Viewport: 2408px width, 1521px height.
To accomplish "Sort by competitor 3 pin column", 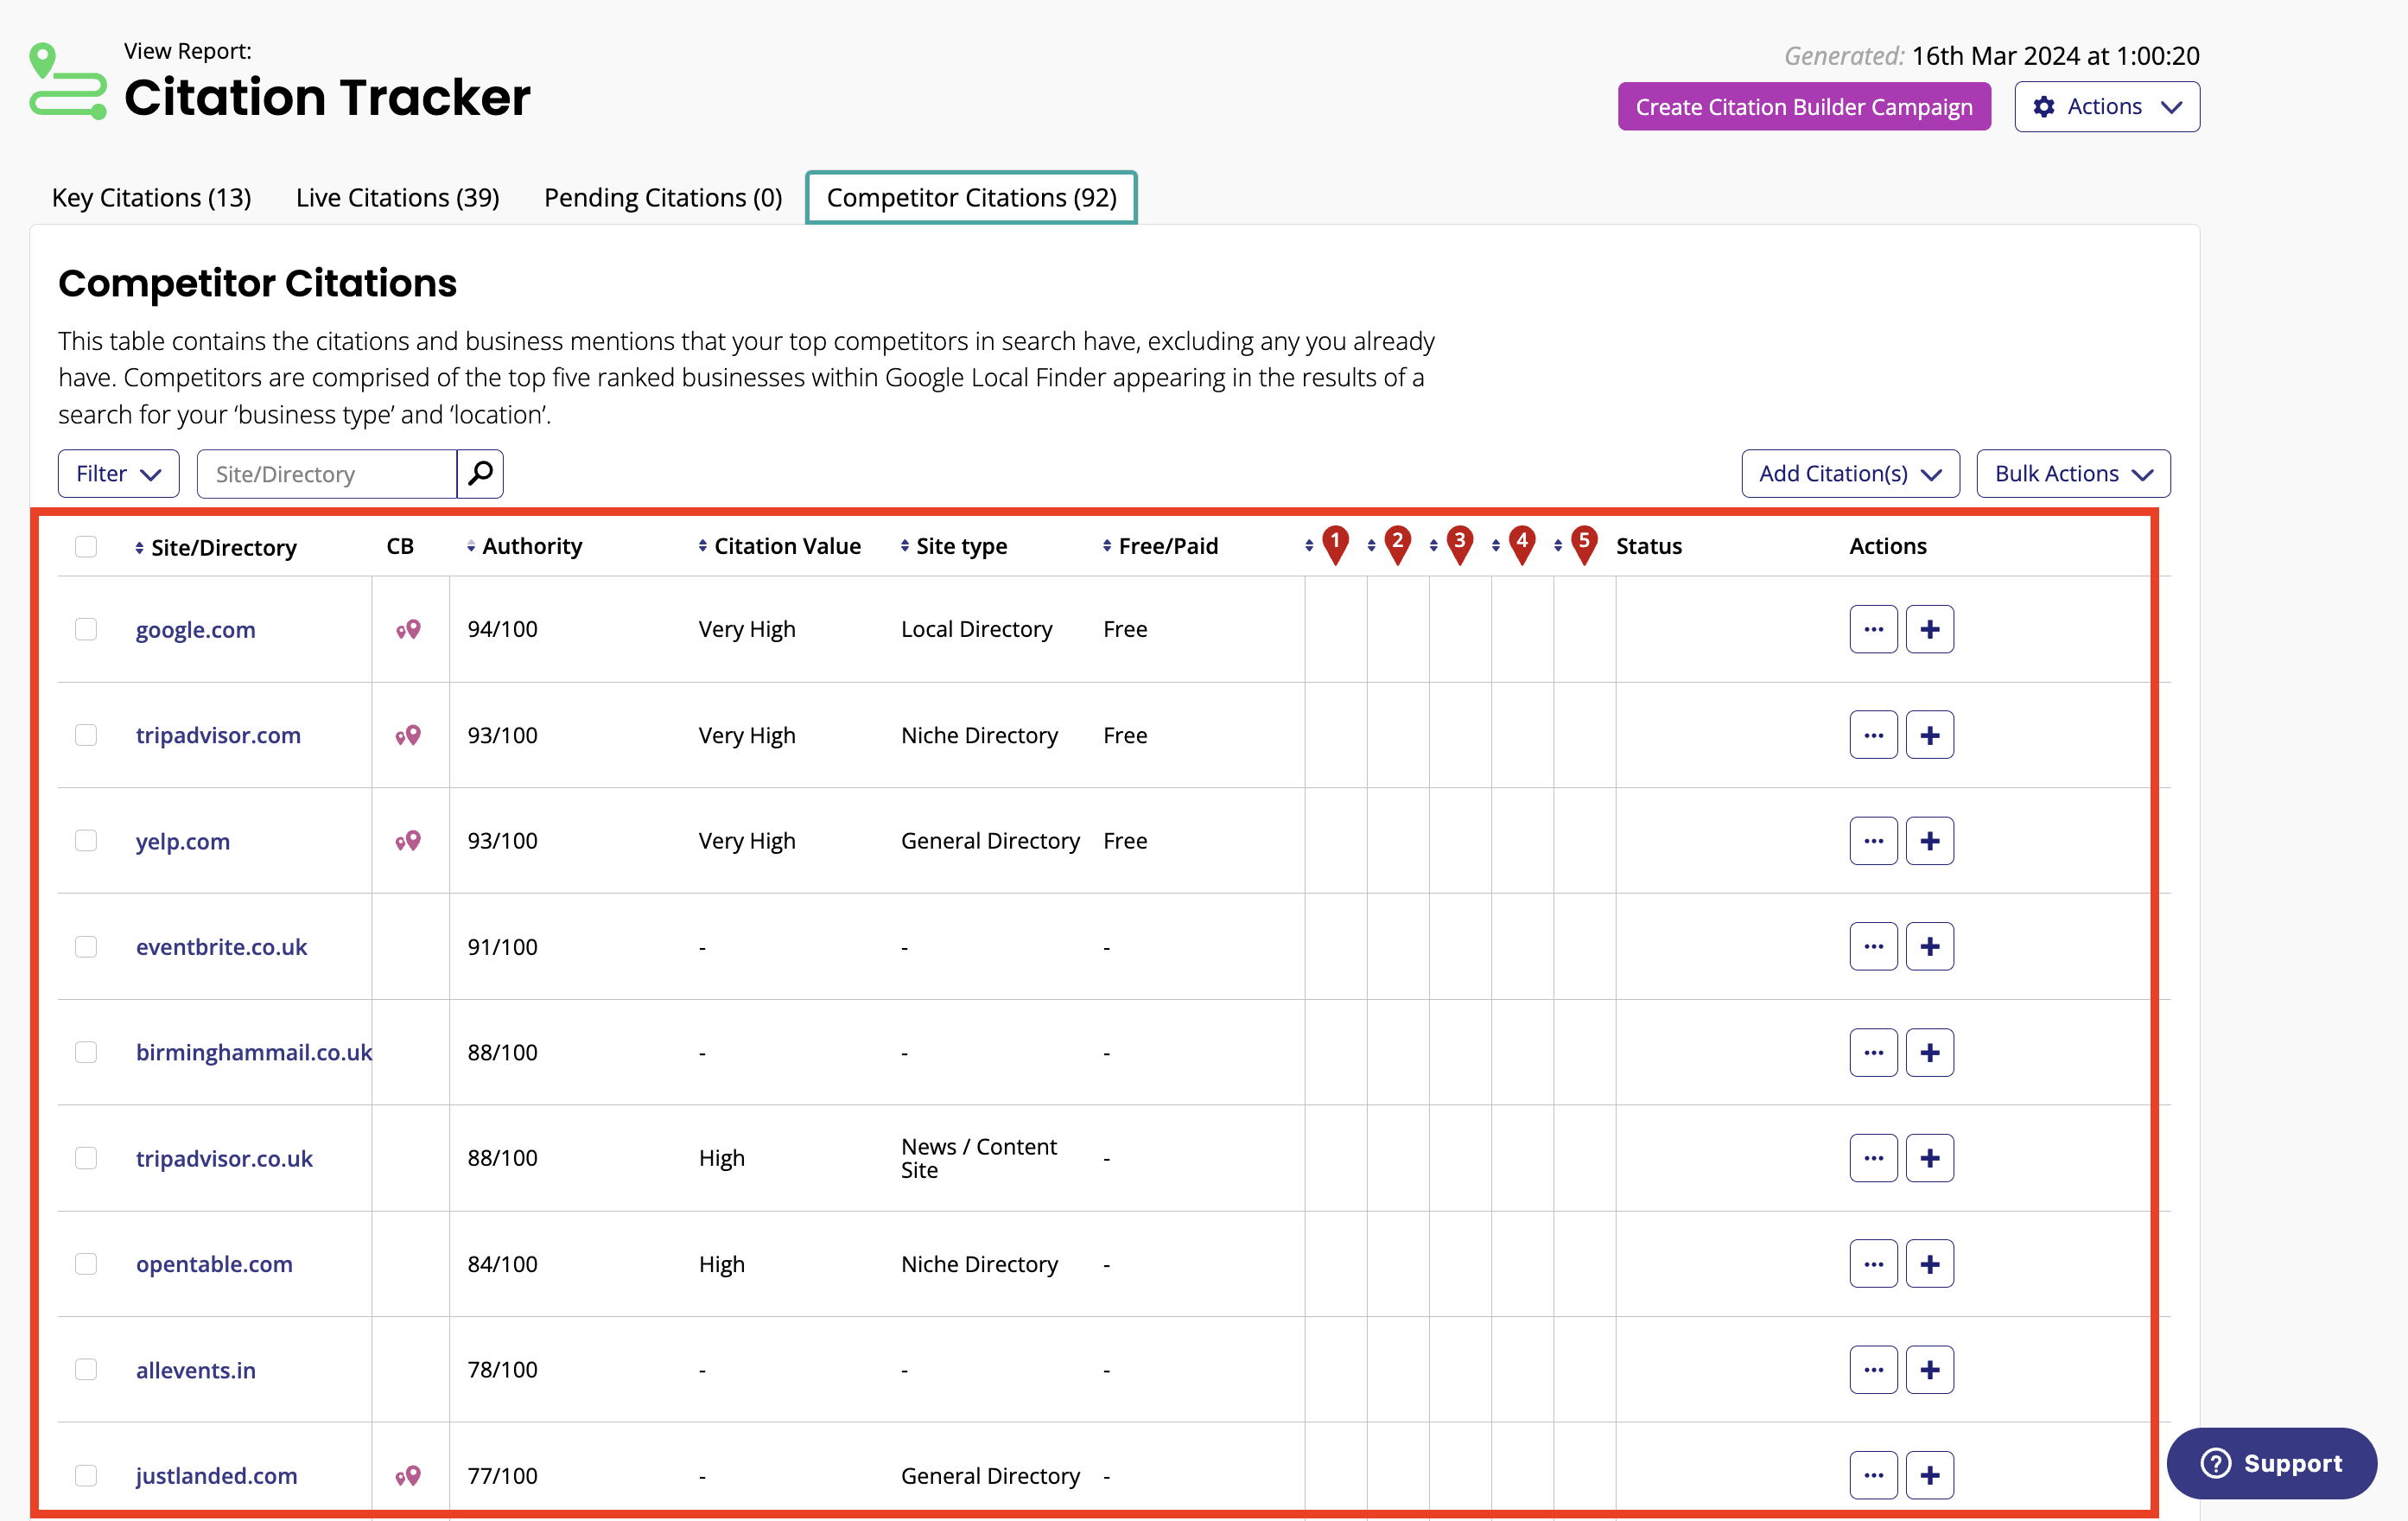I will click(1450, 545).
